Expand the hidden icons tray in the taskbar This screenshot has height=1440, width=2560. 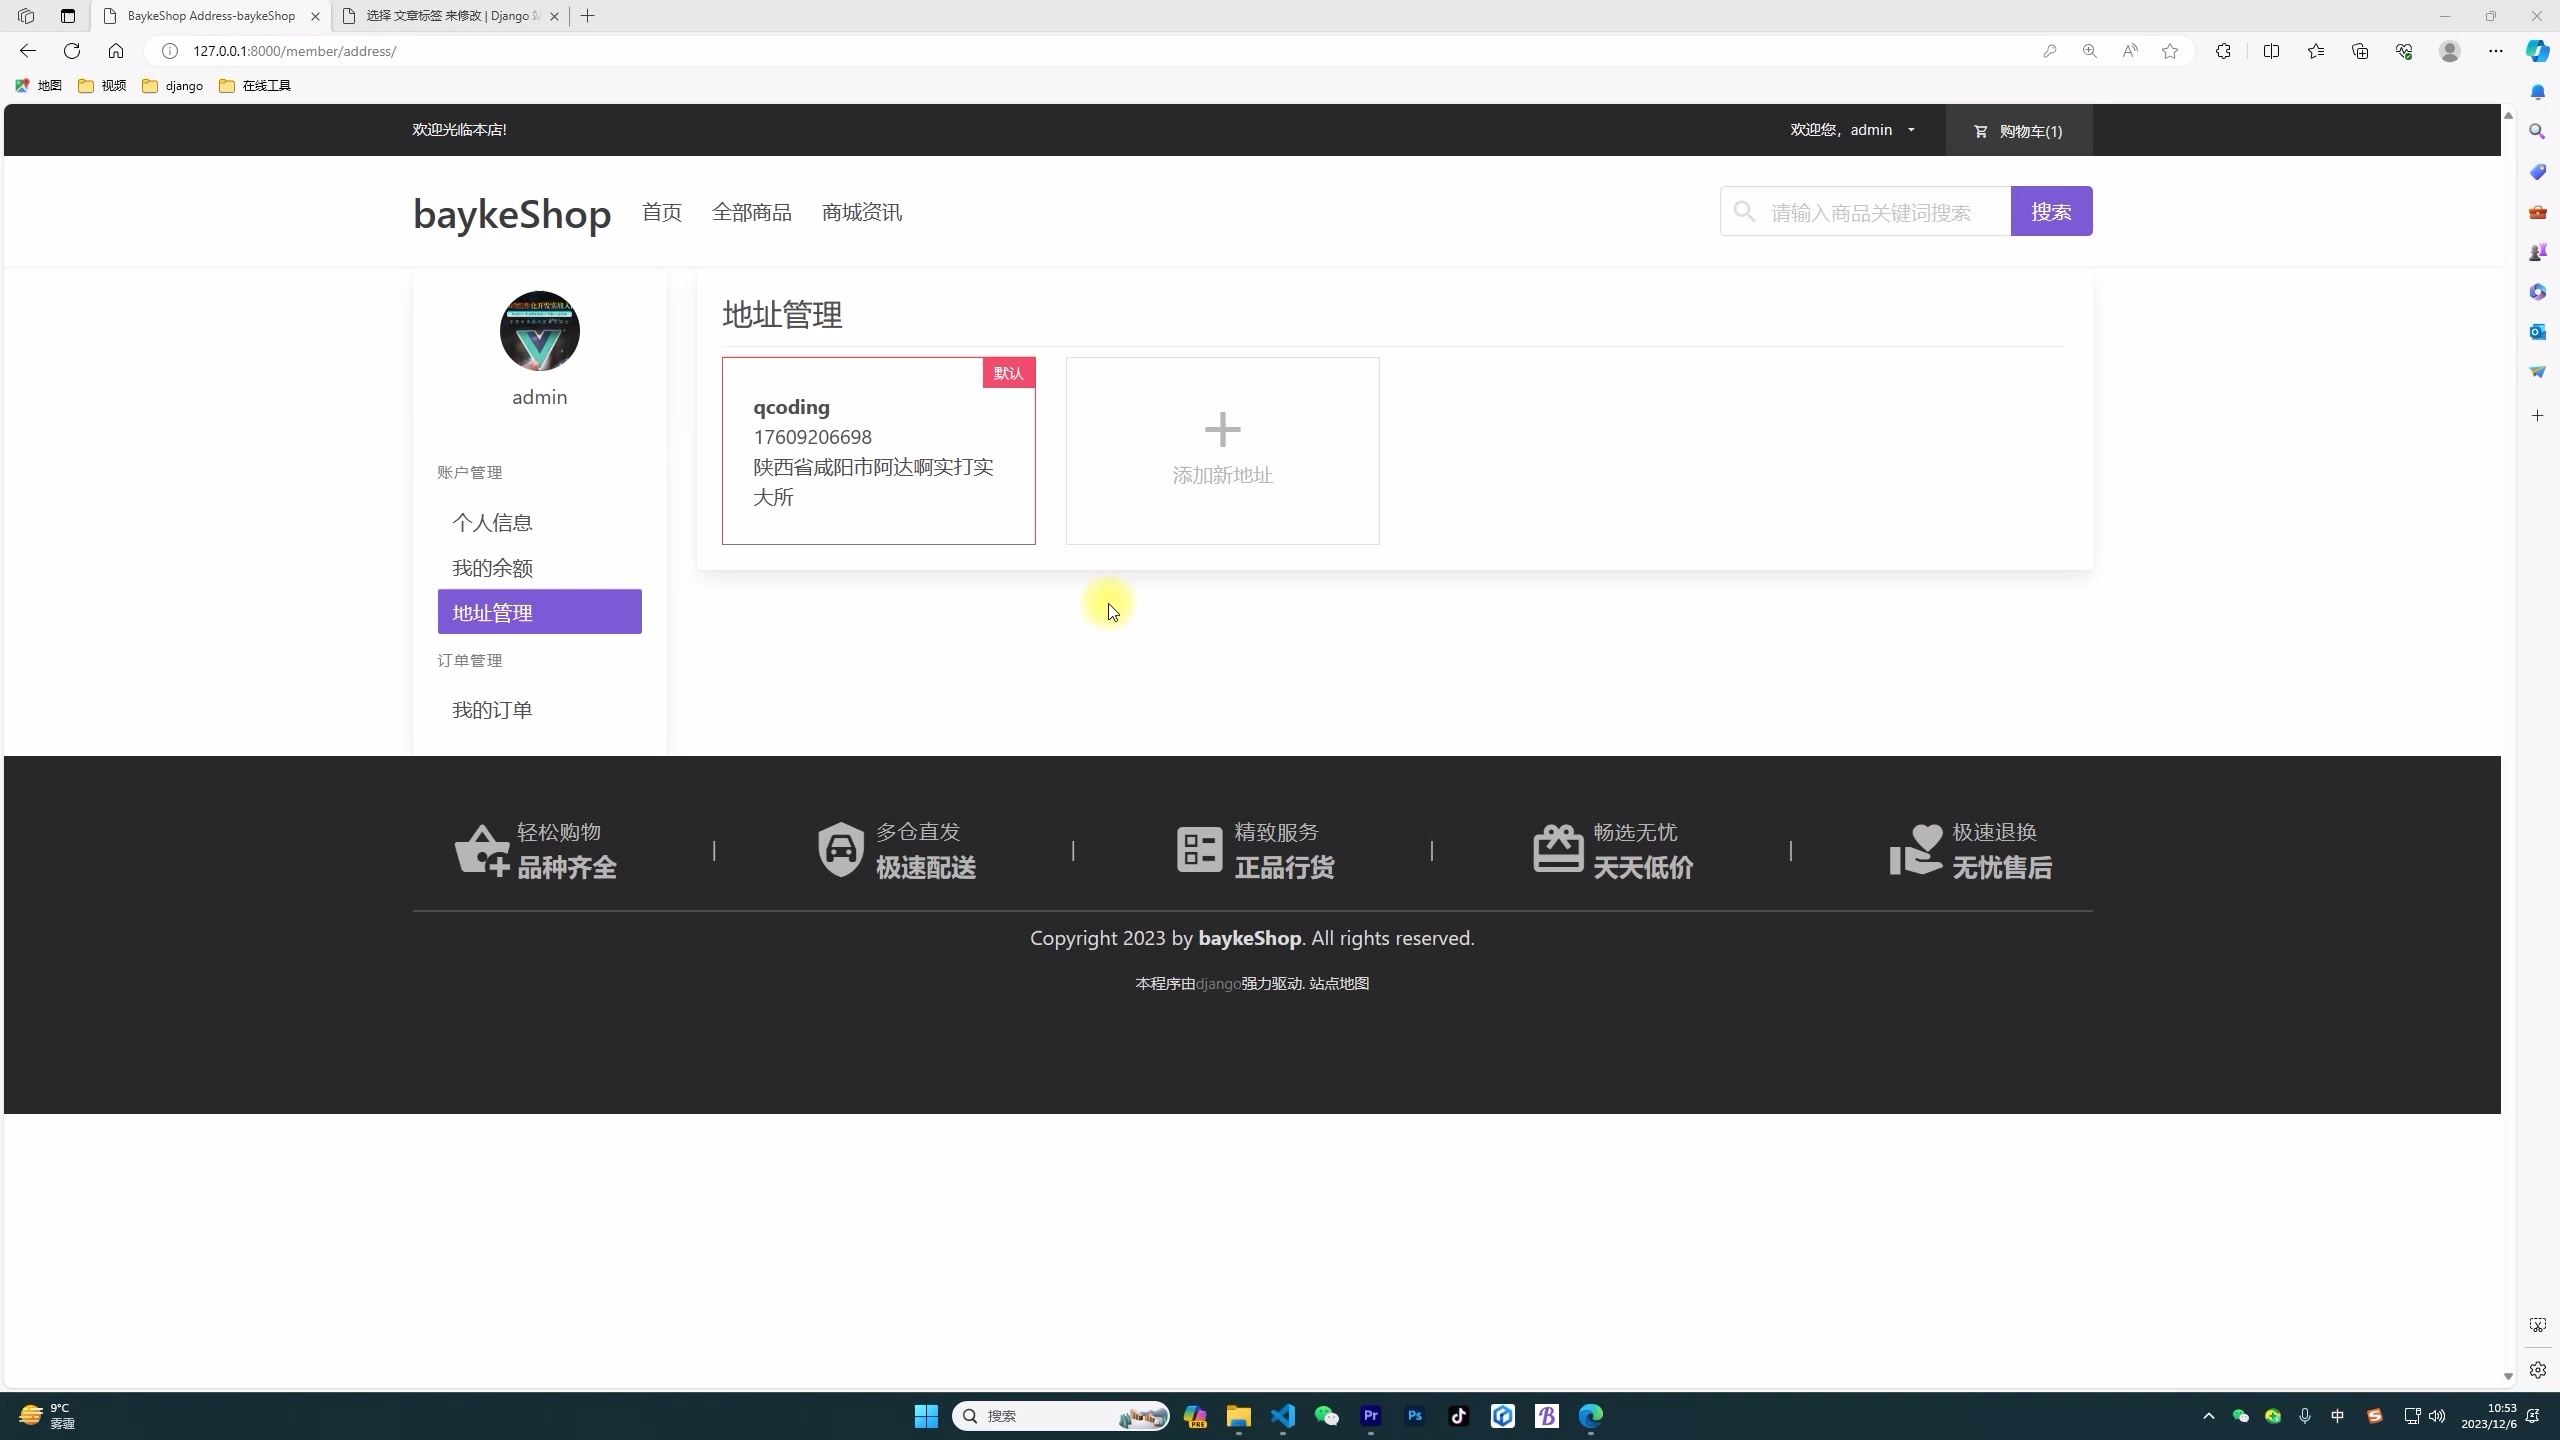(2207, 1416)
